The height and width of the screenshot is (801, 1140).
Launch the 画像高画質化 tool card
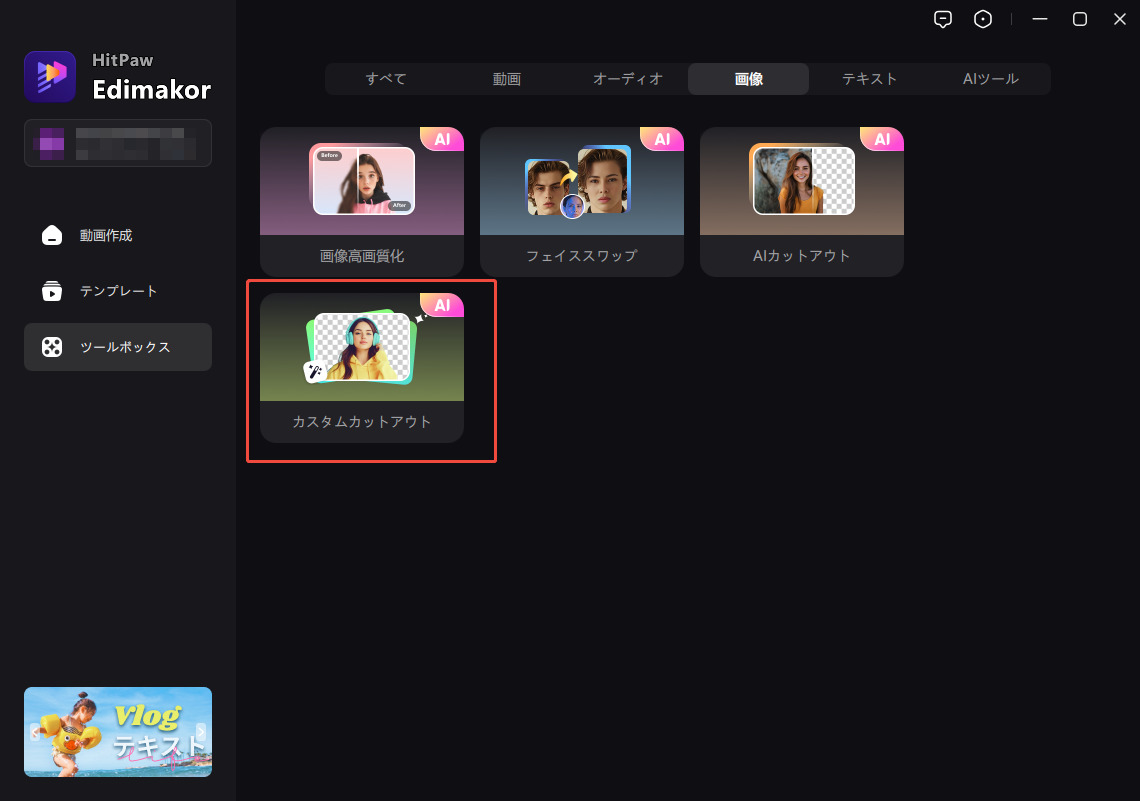coord(362,202)
